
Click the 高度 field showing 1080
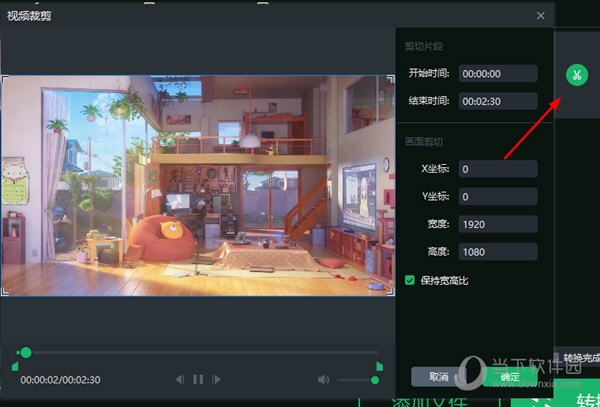coord(498,251)
